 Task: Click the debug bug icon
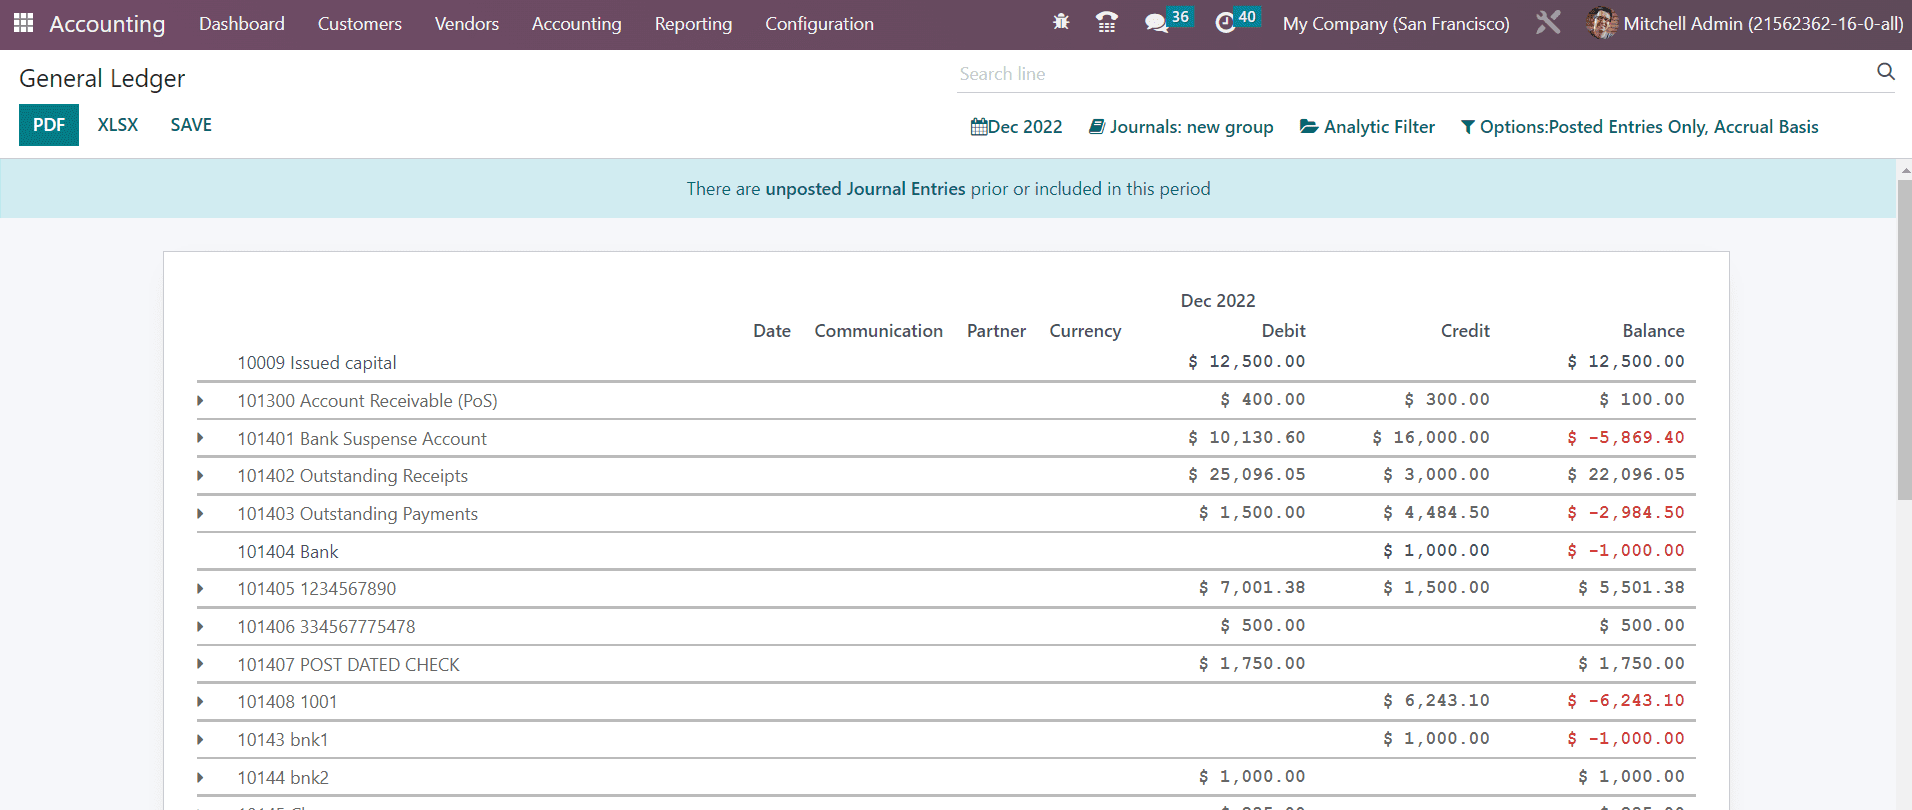pos(1061,22)
